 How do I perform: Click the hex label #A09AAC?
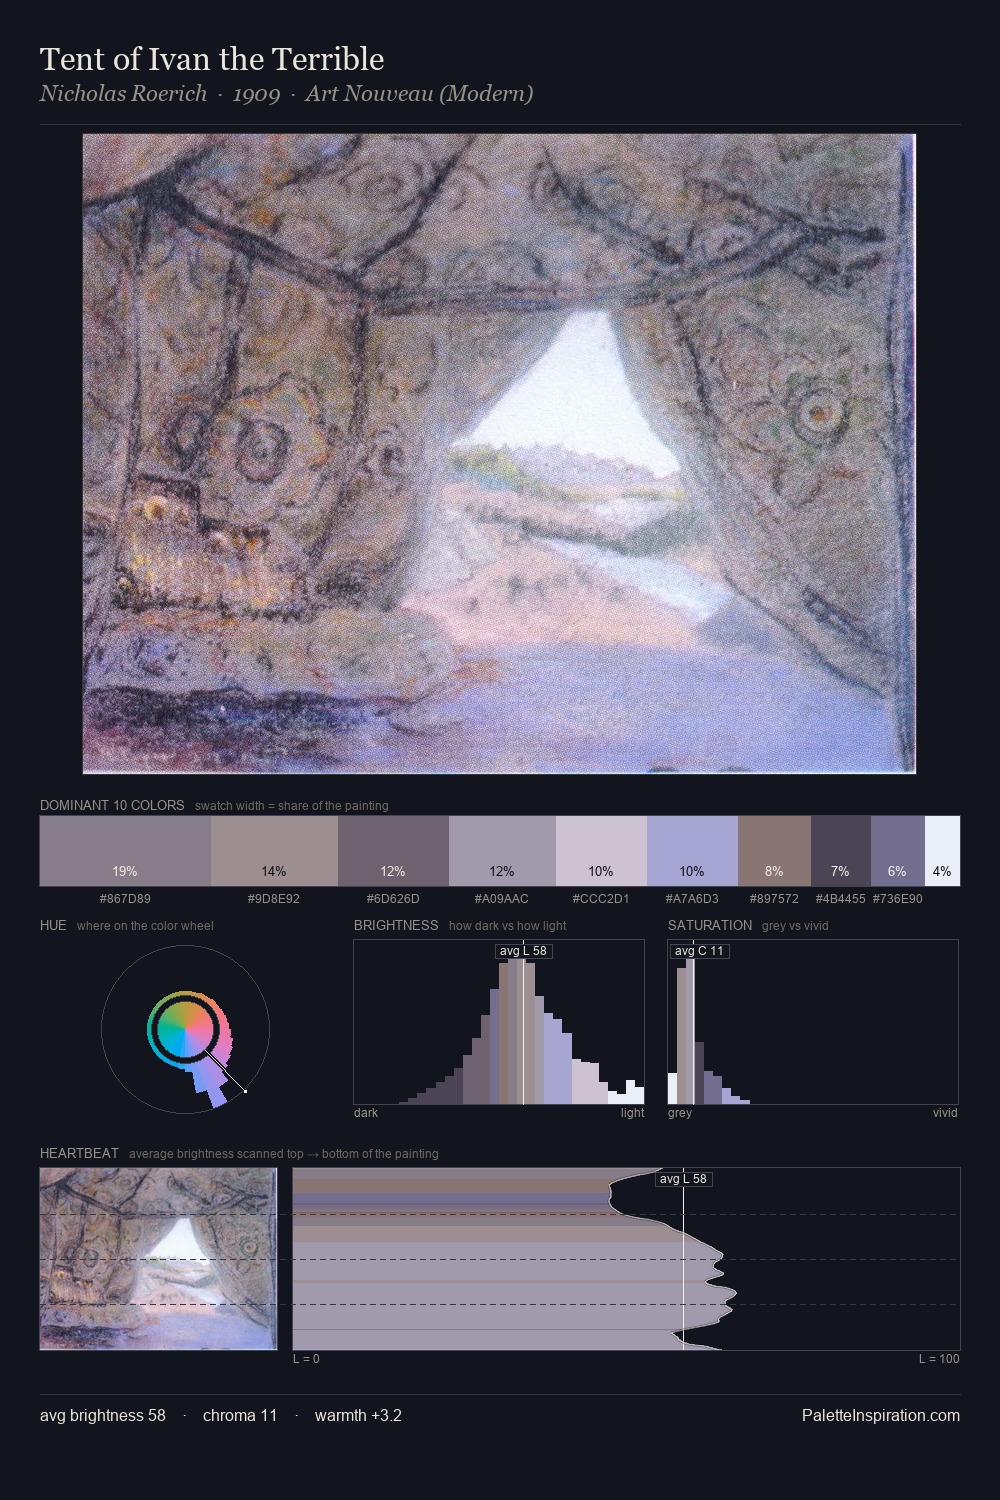click(502, 899)
